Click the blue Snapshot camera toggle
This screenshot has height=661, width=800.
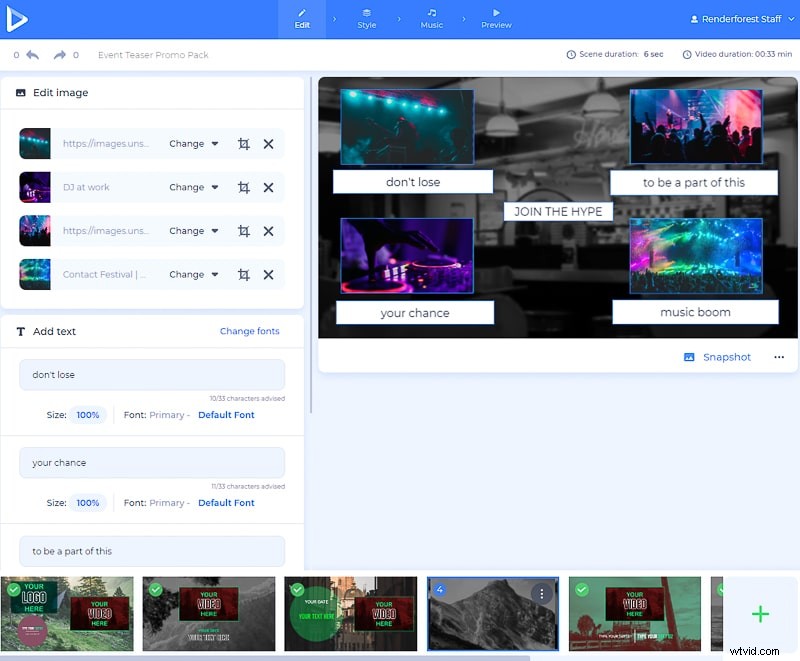tap(688, 357)
